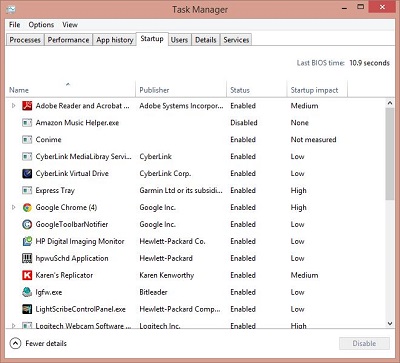Screen dimensions: 400x363
Task: Expand the Adobe Reader and Acrobat group
Action: tap(14, 106)
